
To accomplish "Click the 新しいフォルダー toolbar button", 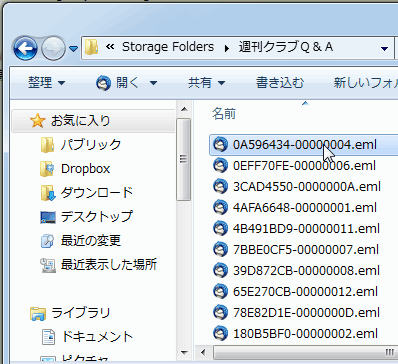I will 366,82.
